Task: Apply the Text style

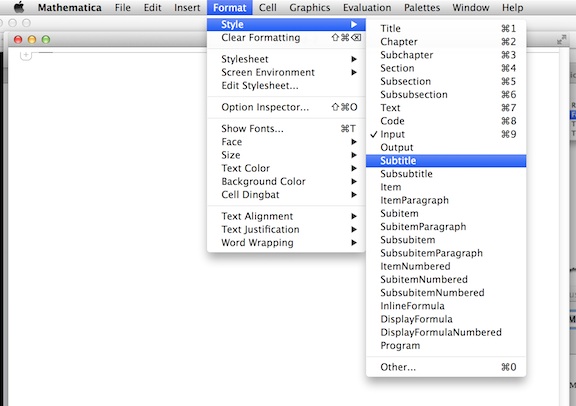Action: click(446, 108)
